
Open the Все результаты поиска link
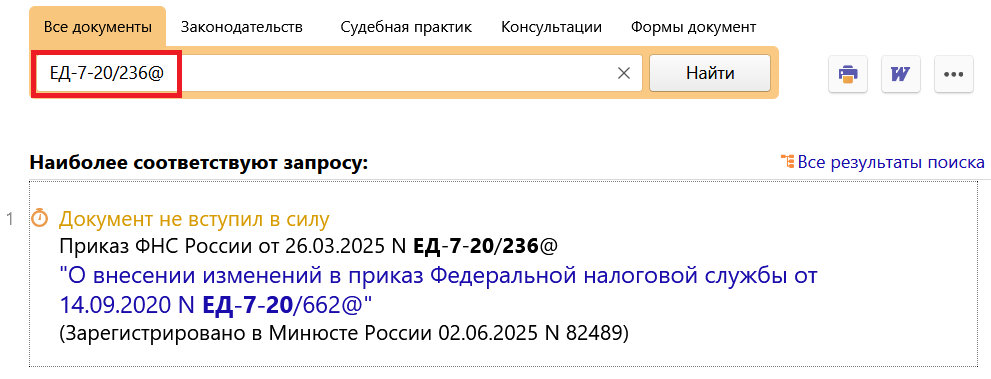pyautogui.click(x=891, y=162)
